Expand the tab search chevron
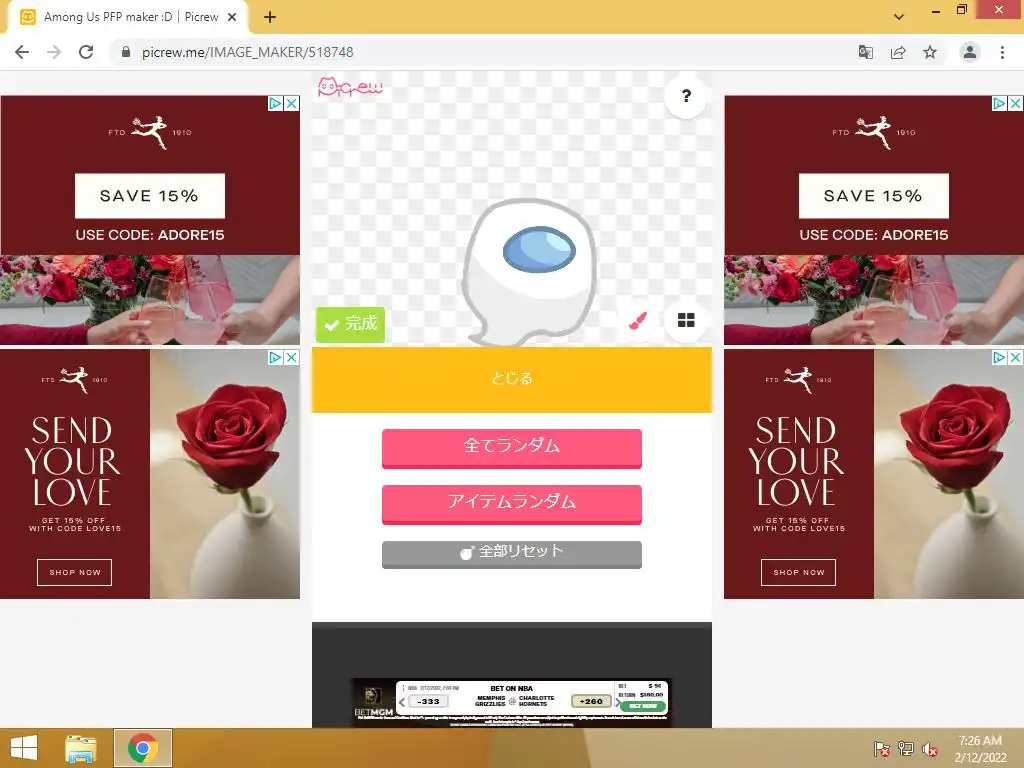 point(899,17)
